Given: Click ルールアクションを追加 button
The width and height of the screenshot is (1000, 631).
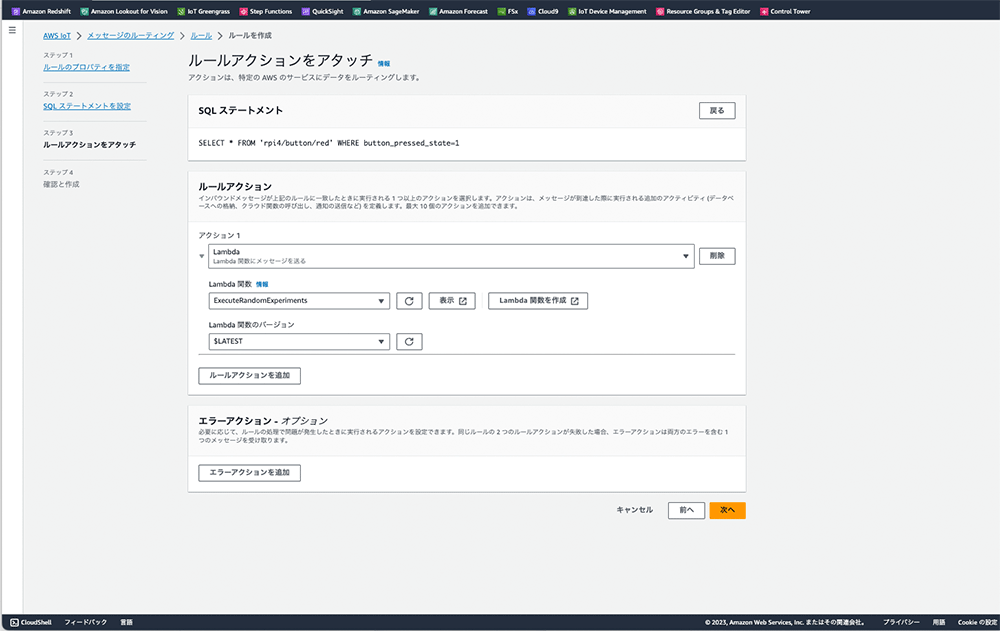Looking at the screenshot, I should [249, 376].
